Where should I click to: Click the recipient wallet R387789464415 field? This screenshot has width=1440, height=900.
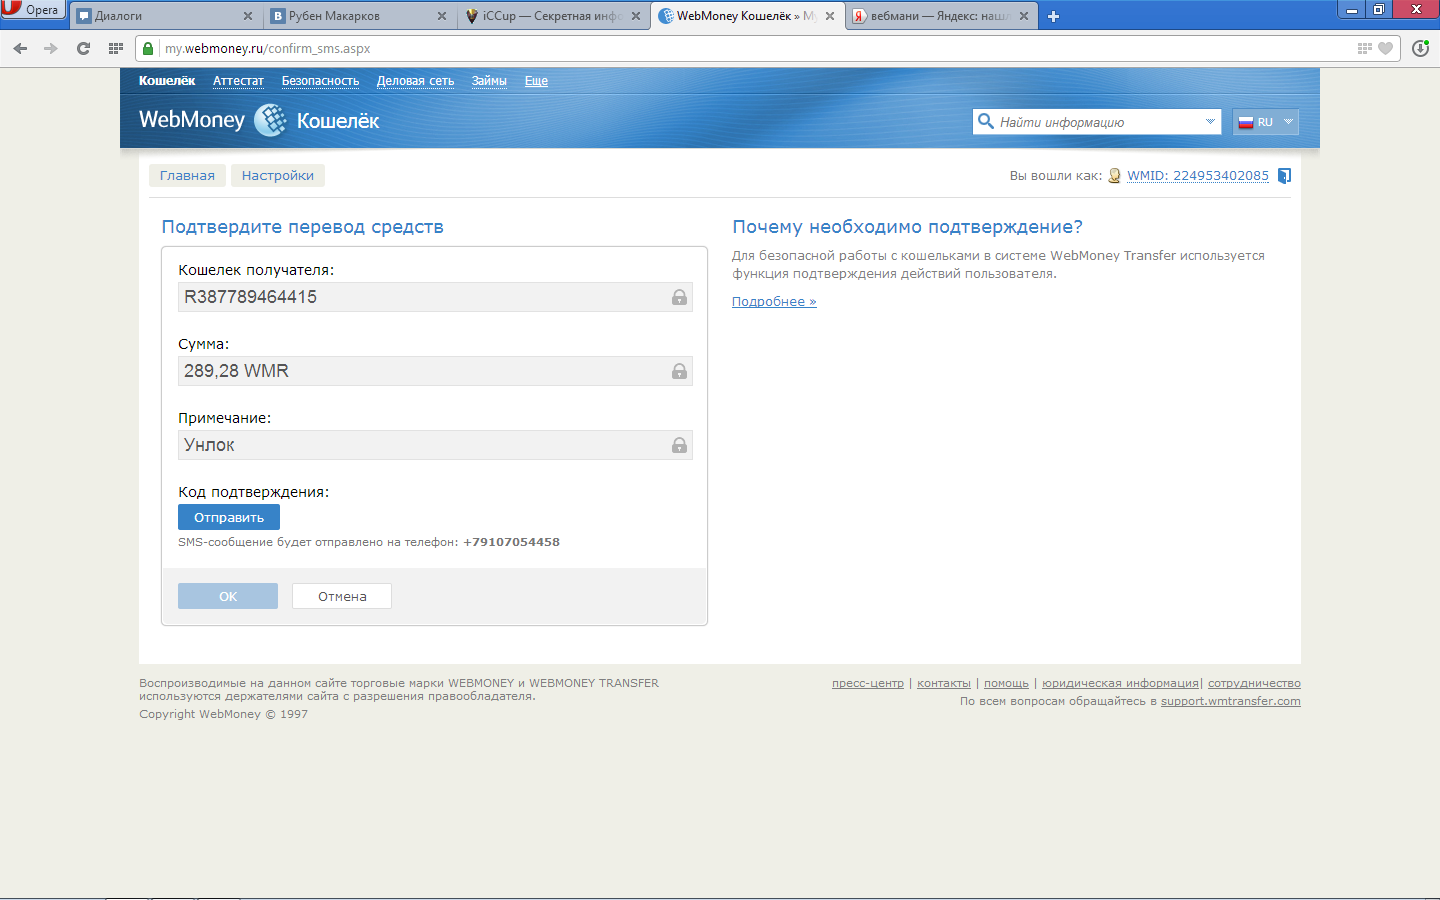point(436,297)
